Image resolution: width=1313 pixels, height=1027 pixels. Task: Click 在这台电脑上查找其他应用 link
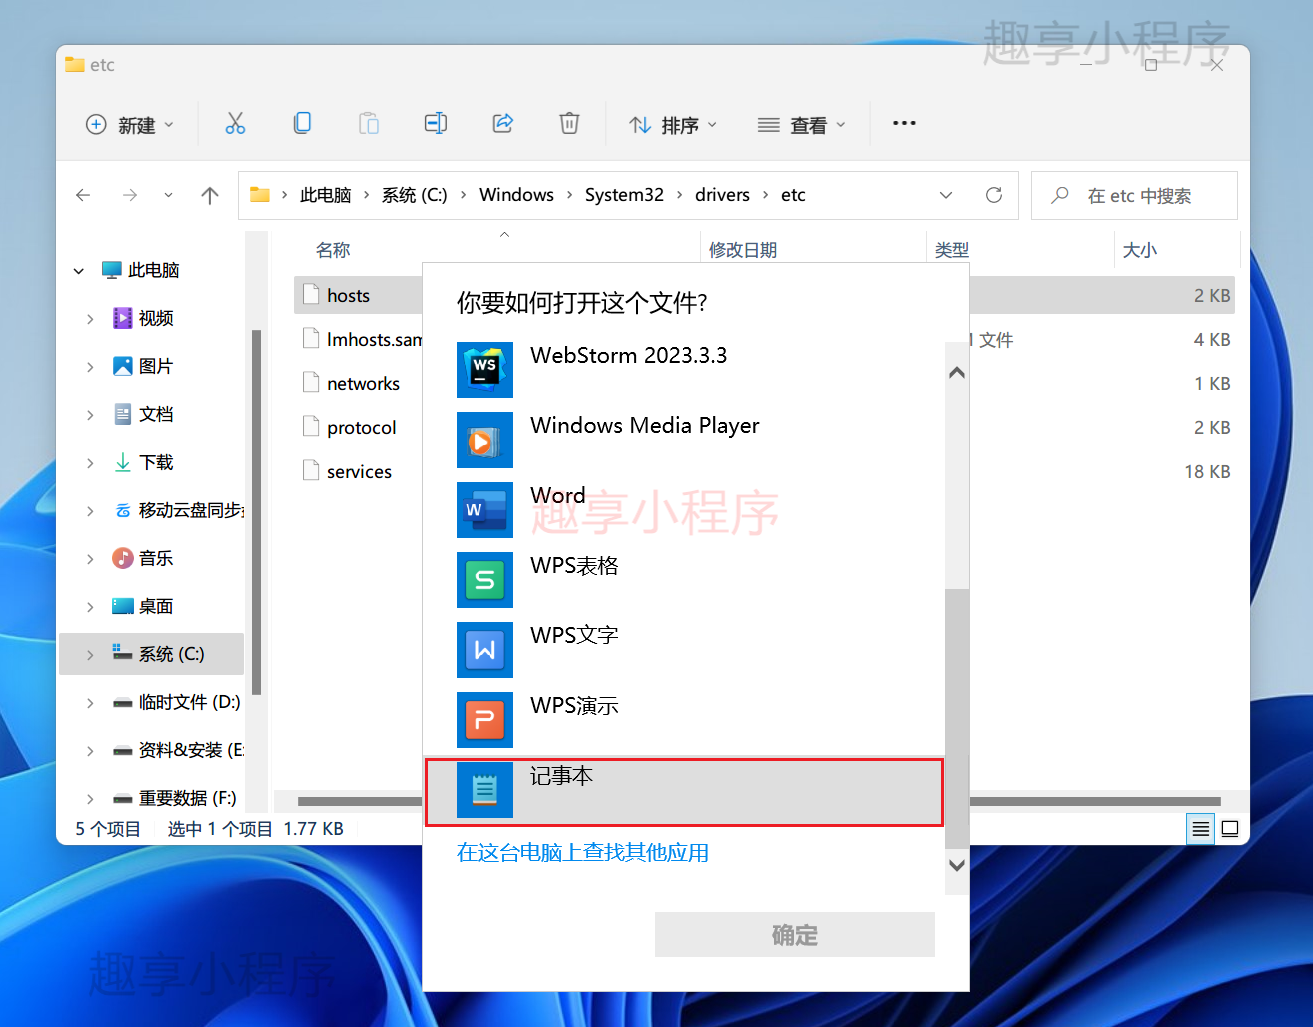pos(583,852)
